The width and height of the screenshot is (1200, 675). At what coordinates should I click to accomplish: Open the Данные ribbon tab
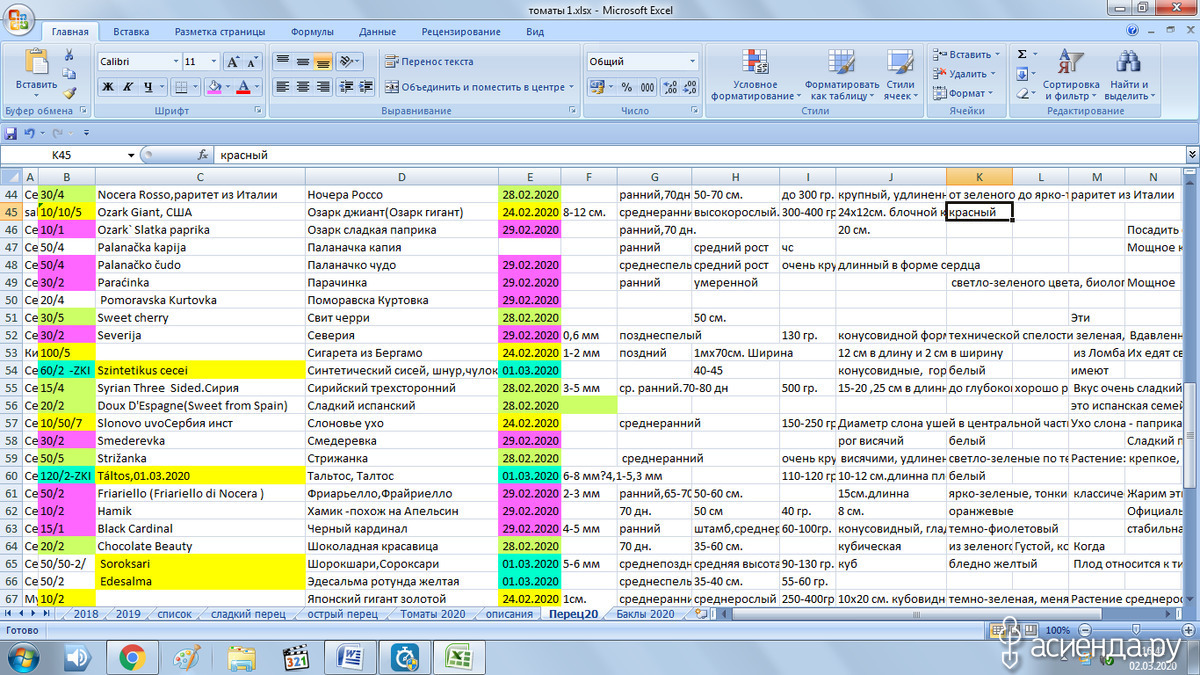click(x=377, y=32)
